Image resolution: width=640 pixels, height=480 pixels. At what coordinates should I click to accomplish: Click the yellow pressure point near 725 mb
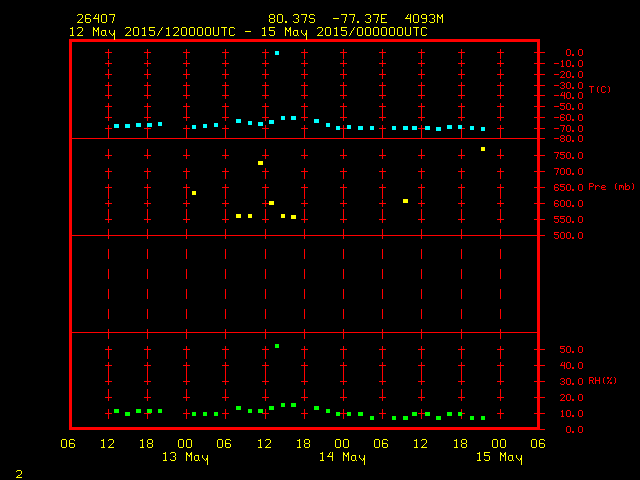tap(260, 163)
